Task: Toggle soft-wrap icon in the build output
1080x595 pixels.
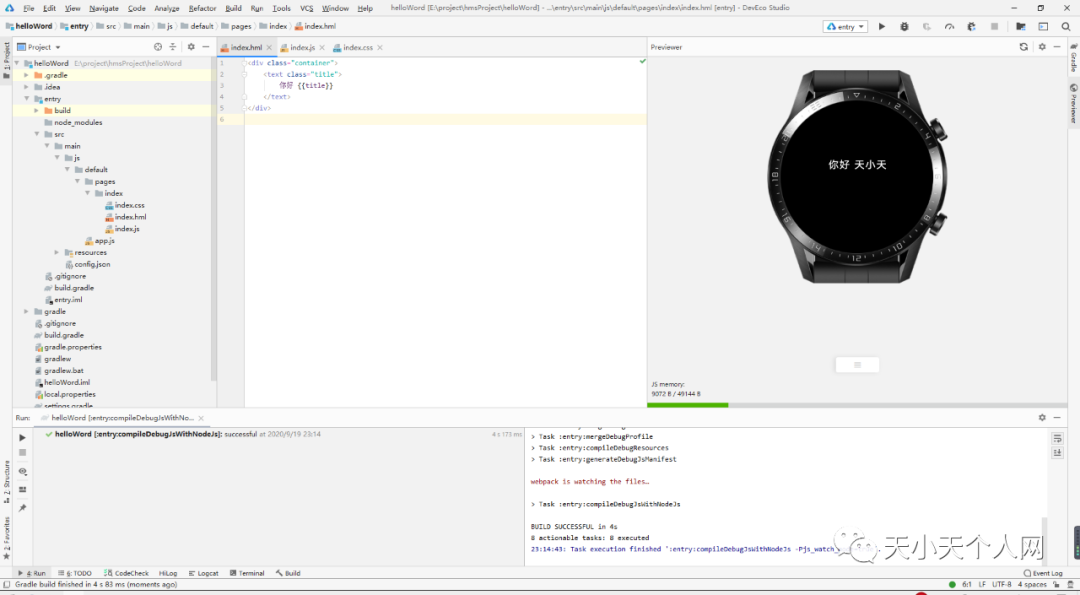Action: [x=1057, y=438]
